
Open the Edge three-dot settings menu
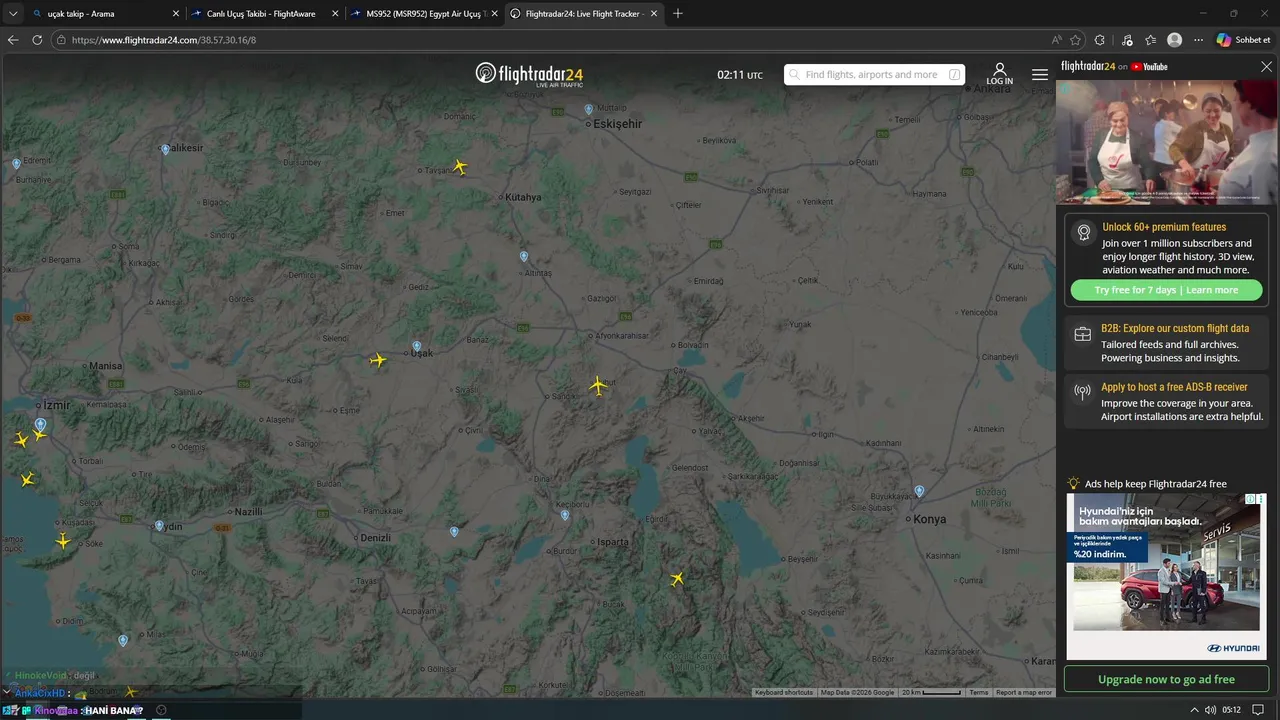click(1198, 40)
